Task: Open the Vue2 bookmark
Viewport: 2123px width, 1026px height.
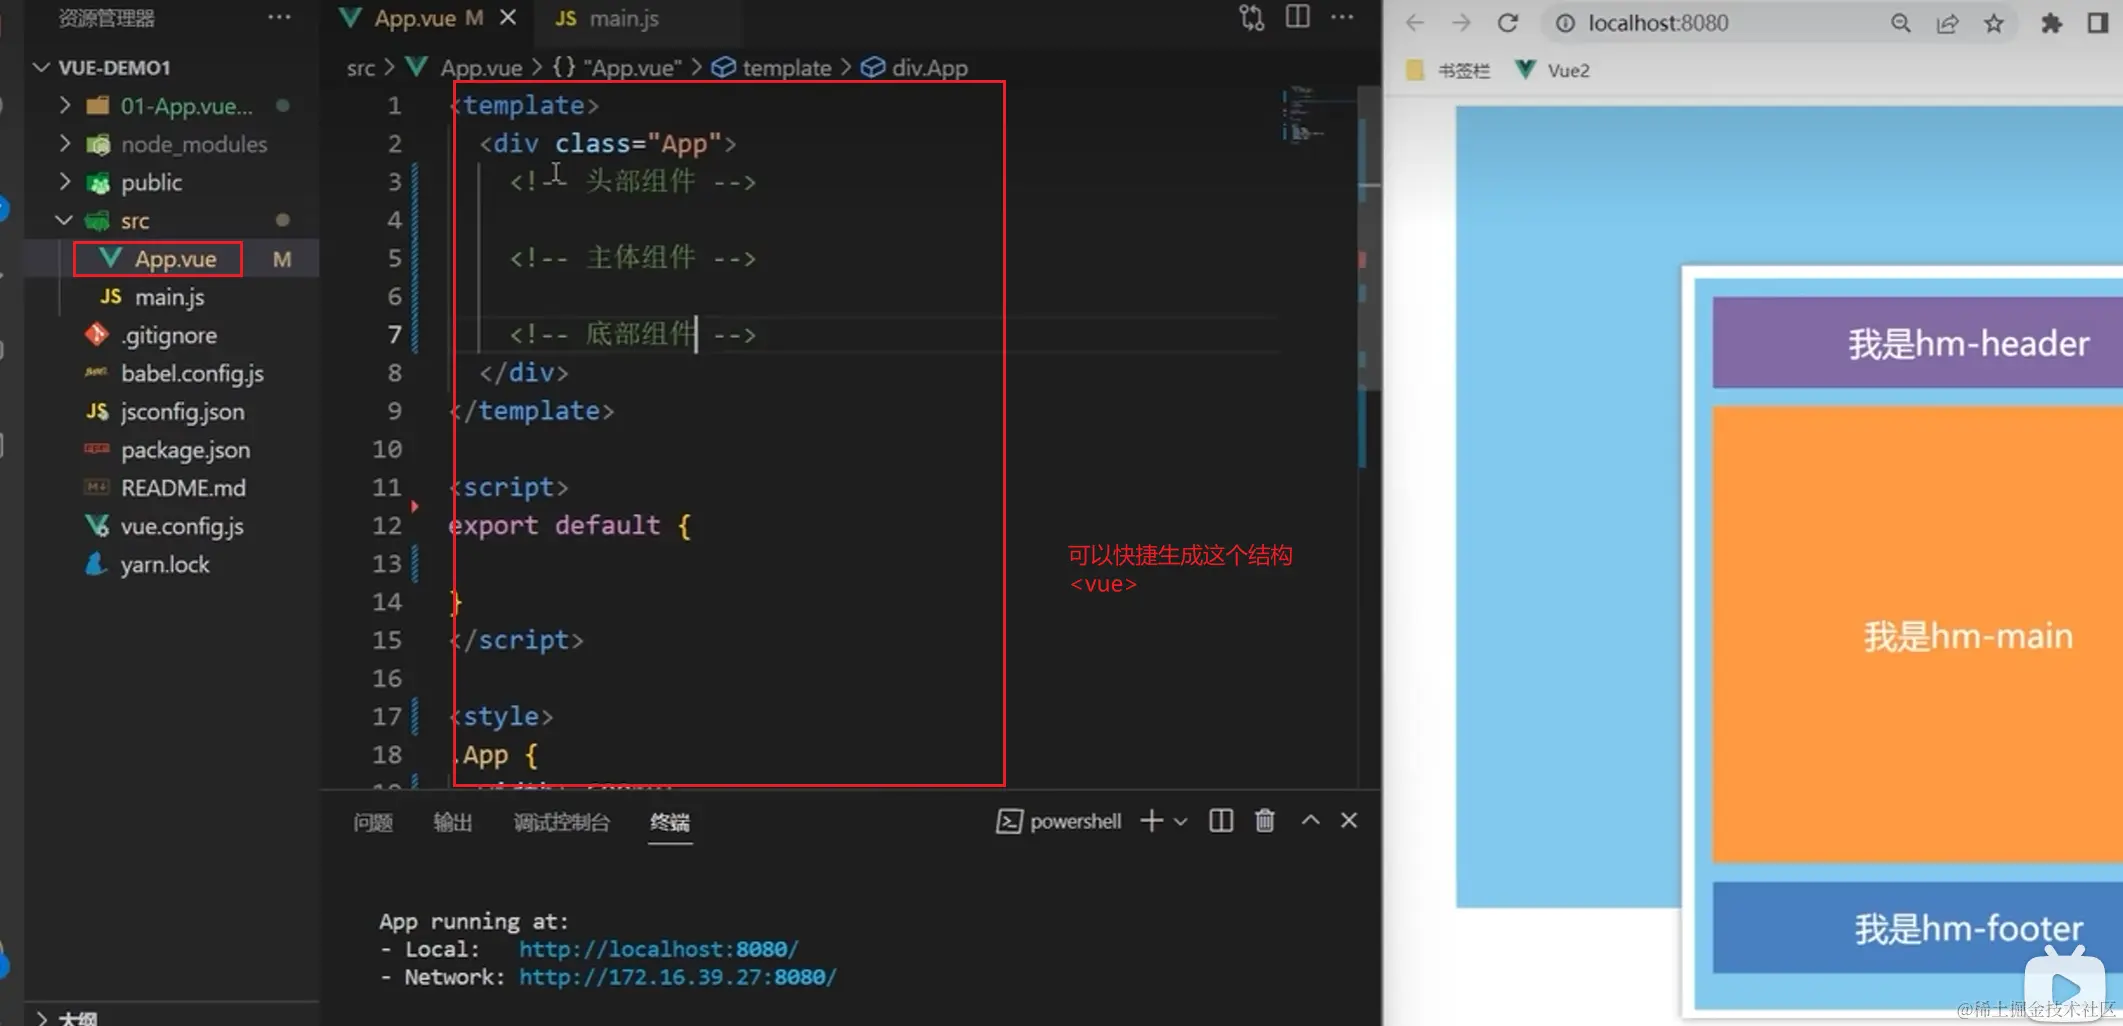Action: tap(1553, 70)
